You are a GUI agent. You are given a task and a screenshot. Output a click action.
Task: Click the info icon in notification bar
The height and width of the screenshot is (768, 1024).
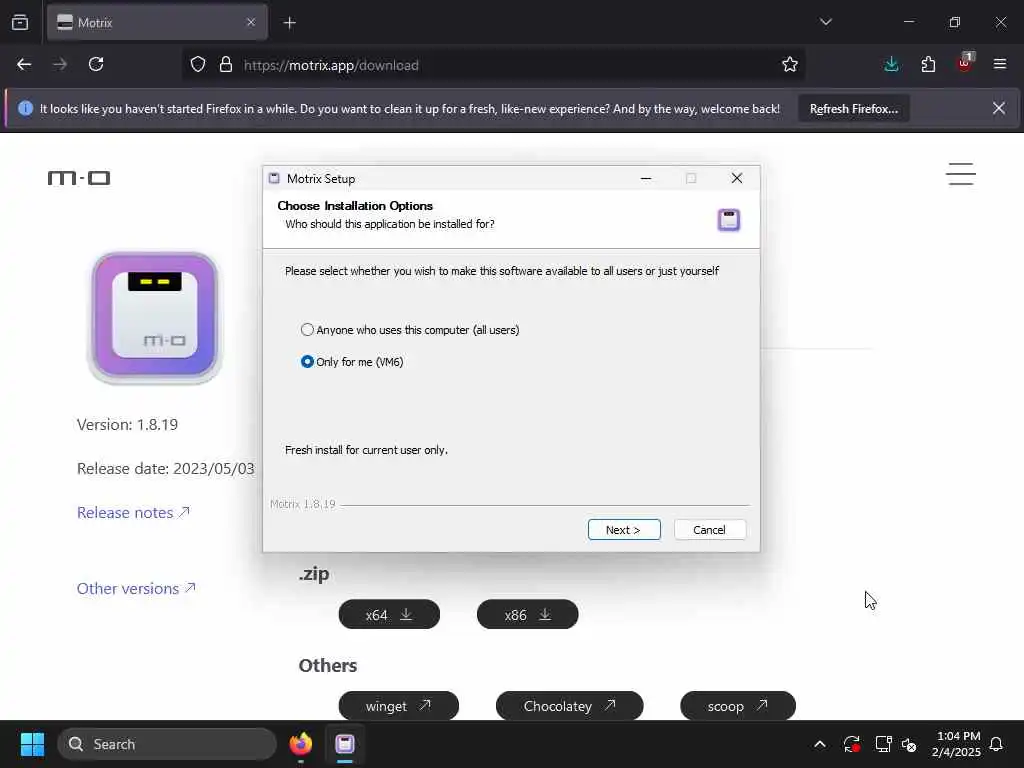(25, 108)
